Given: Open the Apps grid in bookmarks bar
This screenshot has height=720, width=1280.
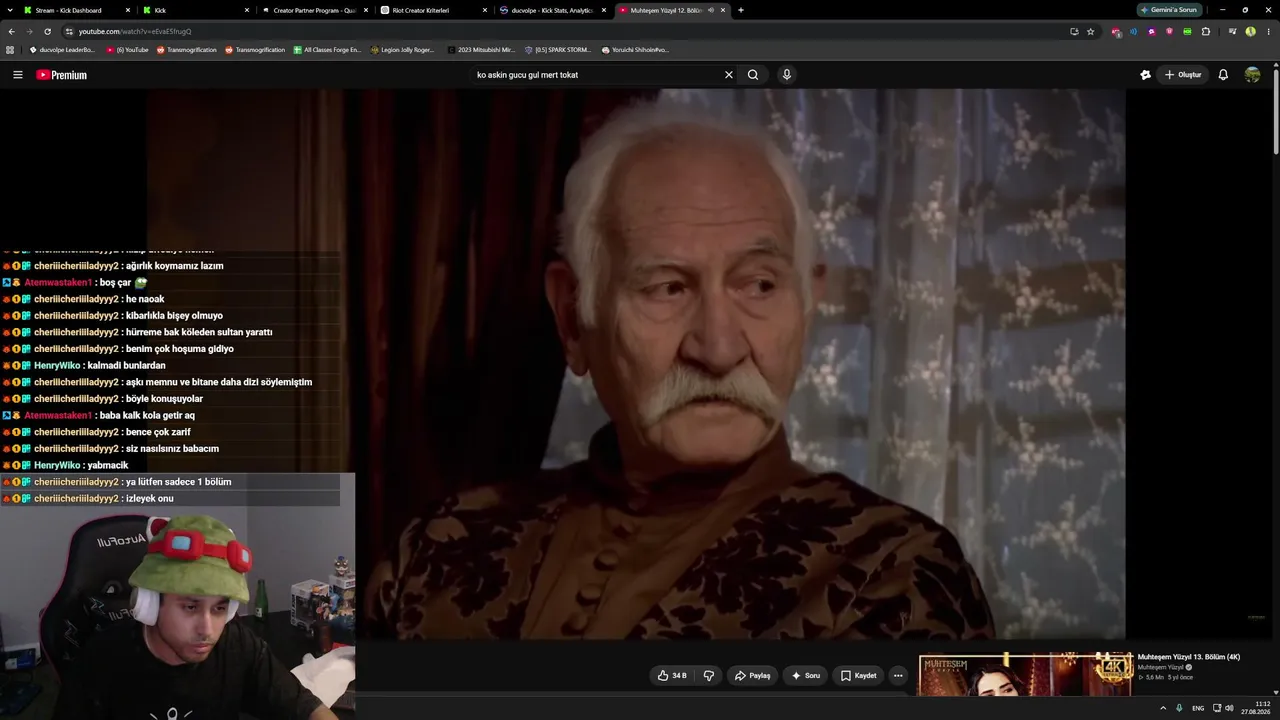Looking at the screenshot, I should [10, 49].
